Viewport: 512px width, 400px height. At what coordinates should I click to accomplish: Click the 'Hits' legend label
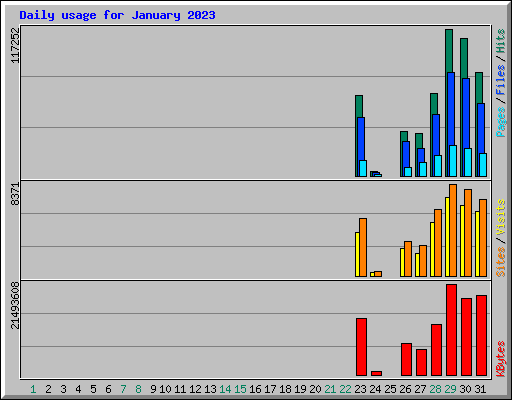click(x=501, y=41)
